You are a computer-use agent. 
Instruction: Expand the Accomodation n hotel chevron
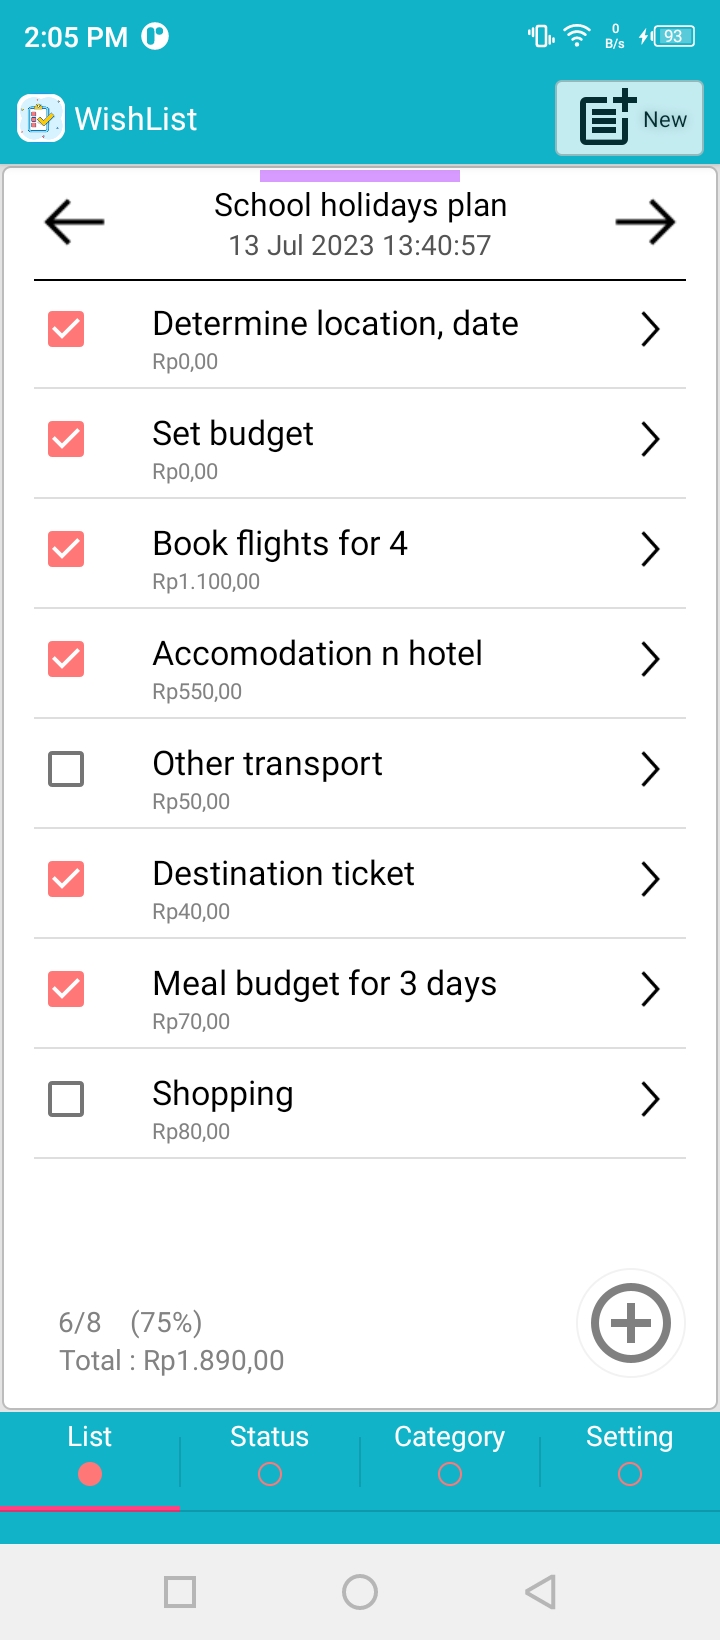(650, 659)
